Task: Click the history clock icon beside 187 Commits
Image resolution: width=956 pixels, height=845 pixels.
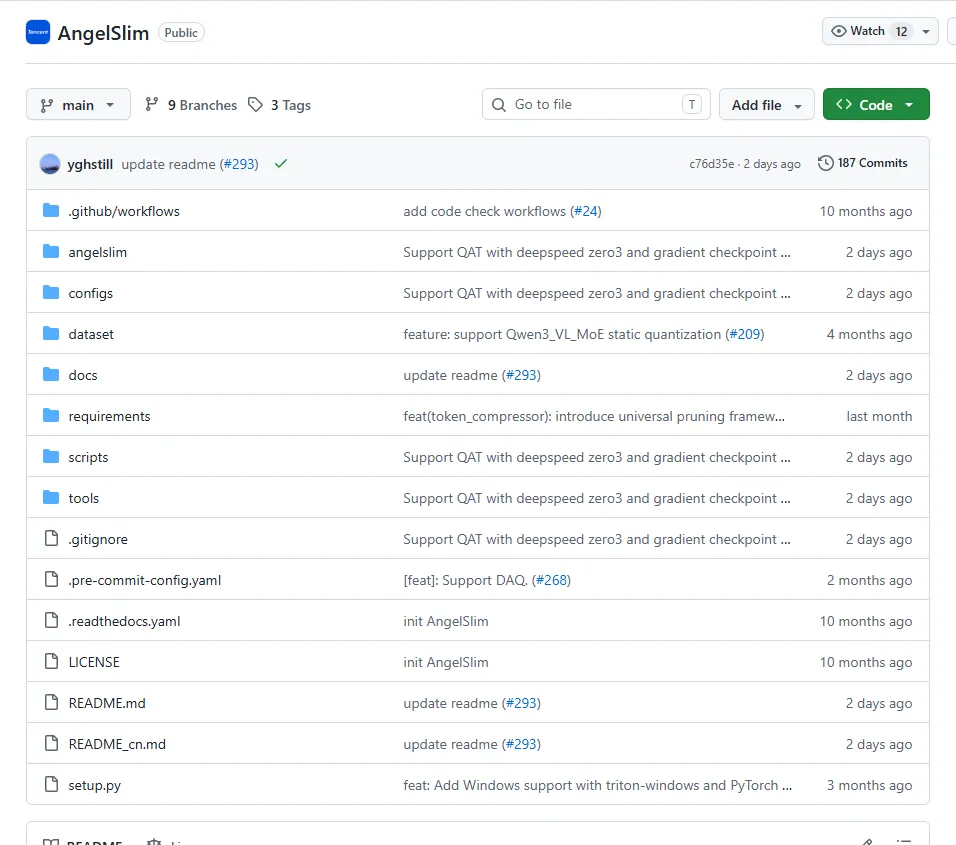Action: tap(826, 163)
